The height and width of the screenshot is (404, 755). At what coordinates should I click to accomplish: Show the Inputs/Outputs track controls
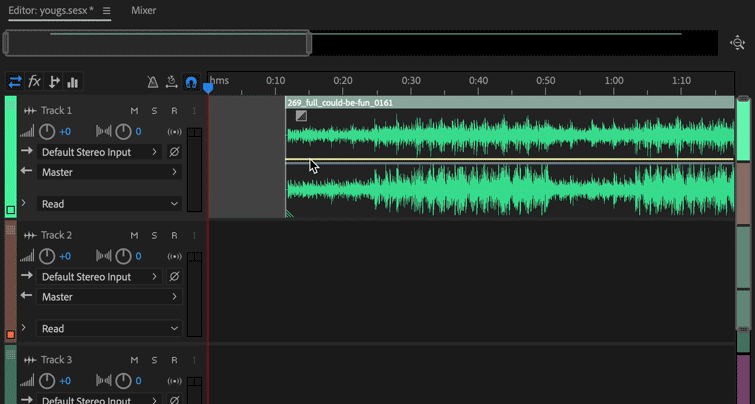[x=15, y=82]
